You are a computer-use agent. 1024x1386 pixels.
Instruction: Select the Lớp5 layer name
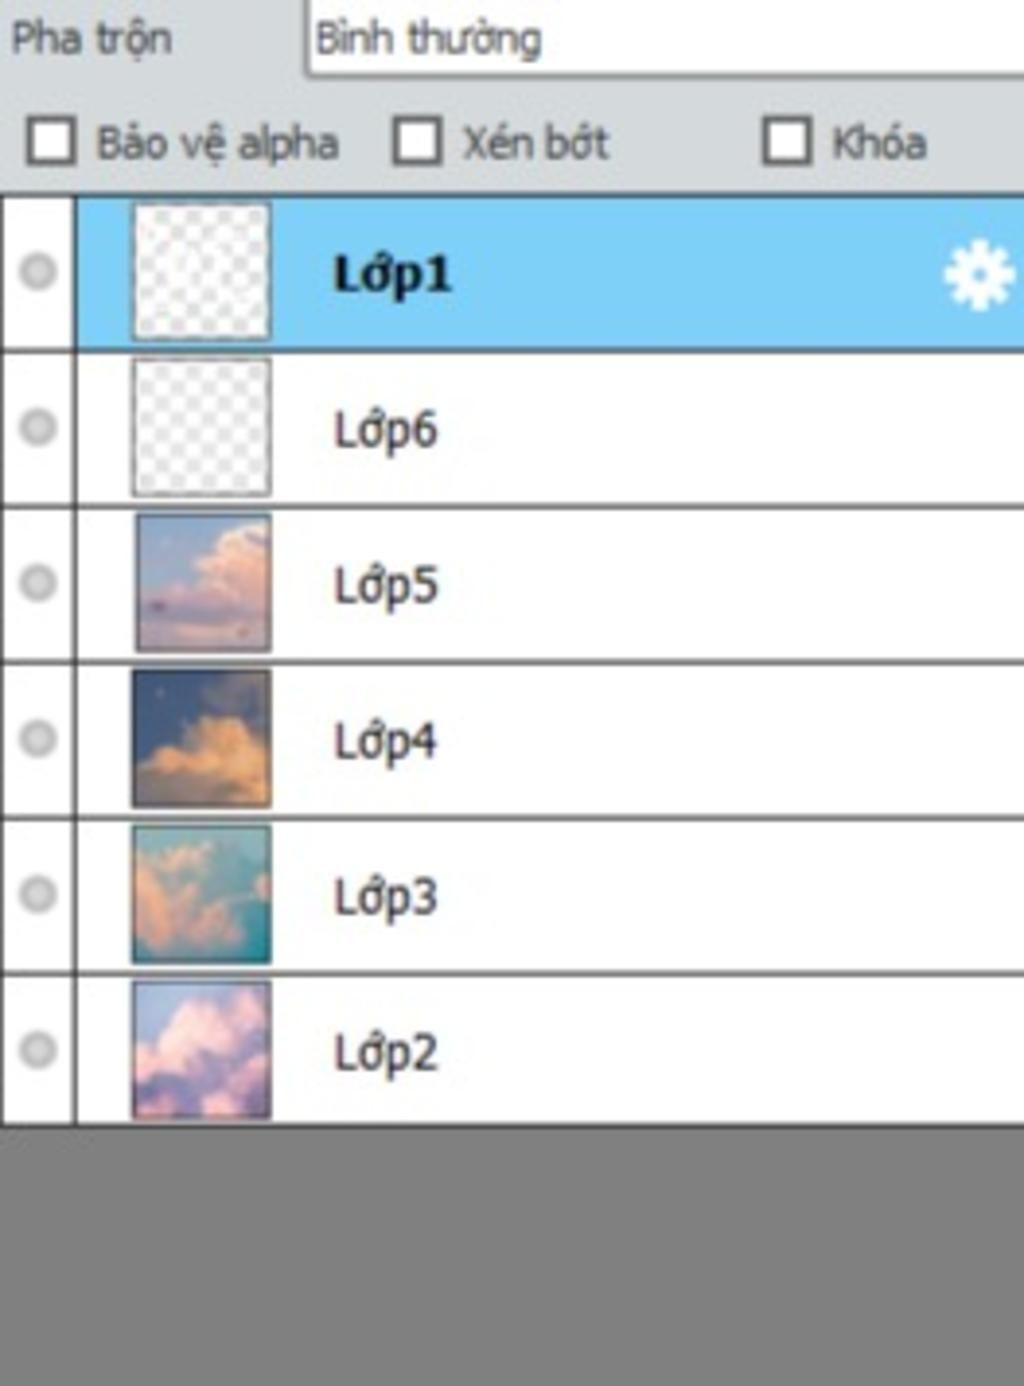pyautogui.click(x=386, y=586)
